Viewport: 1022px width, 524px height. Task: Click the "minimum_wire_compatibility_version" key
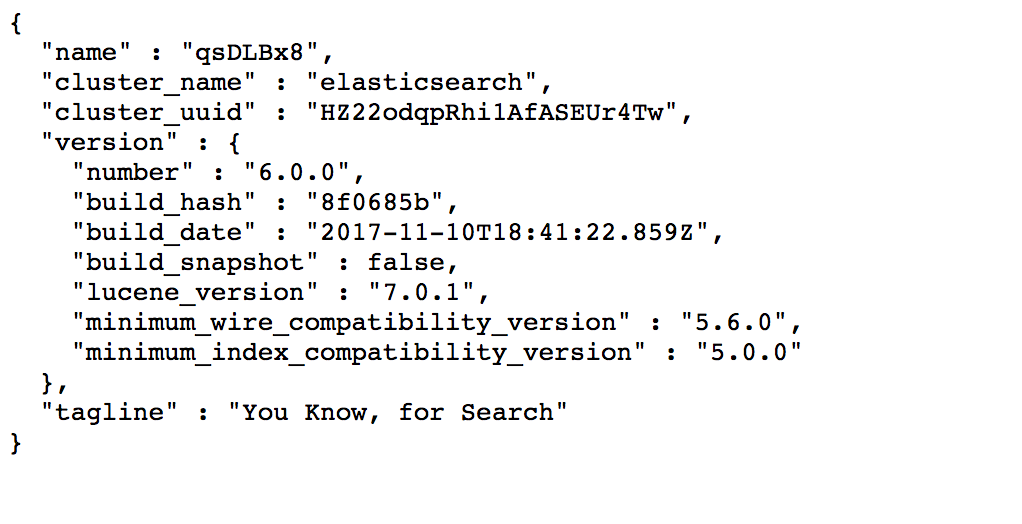(x=351, y=322)
